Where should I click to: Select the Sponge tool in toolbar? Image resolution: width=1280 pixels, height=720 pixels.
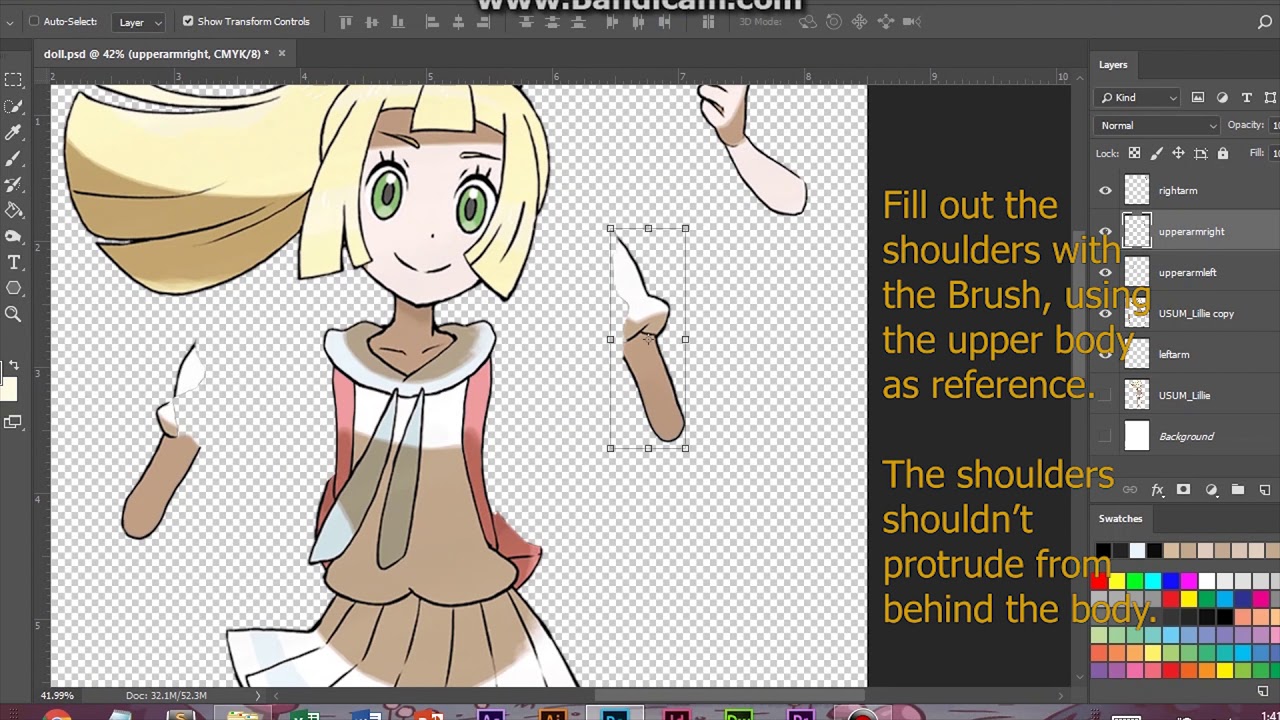click(13, 236)
